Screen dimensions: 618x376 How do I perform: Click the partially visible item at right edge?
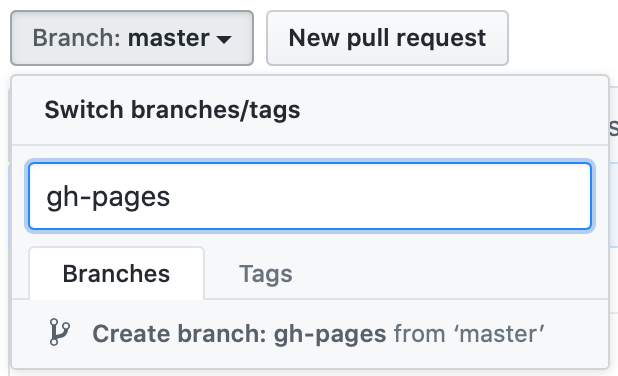[613, 128]
